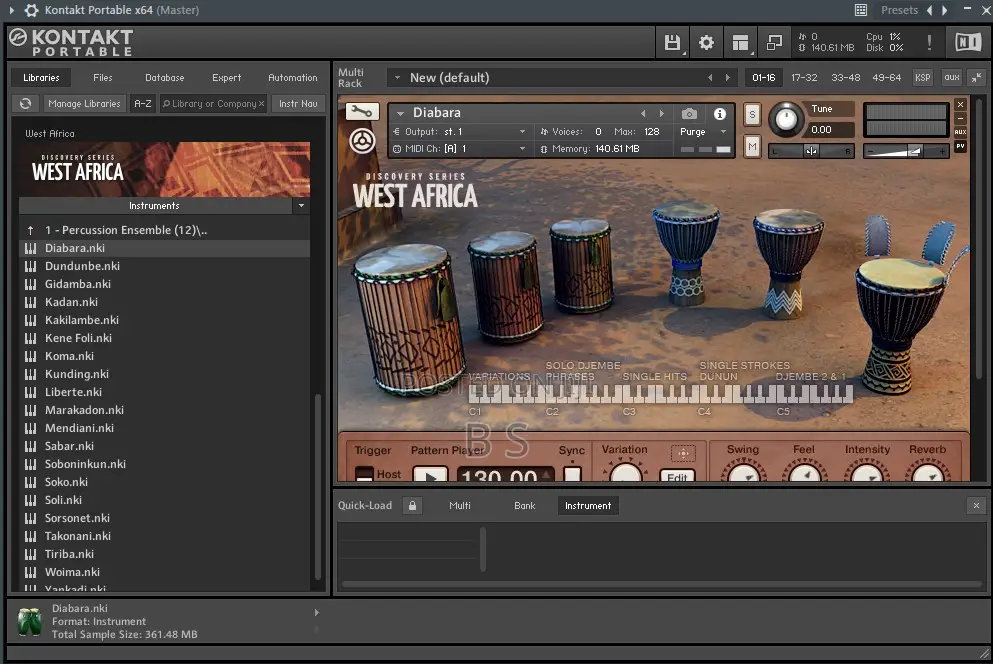The image size is (993, 664).
Task: Click Library or Company search field
Action: point(213,103)
